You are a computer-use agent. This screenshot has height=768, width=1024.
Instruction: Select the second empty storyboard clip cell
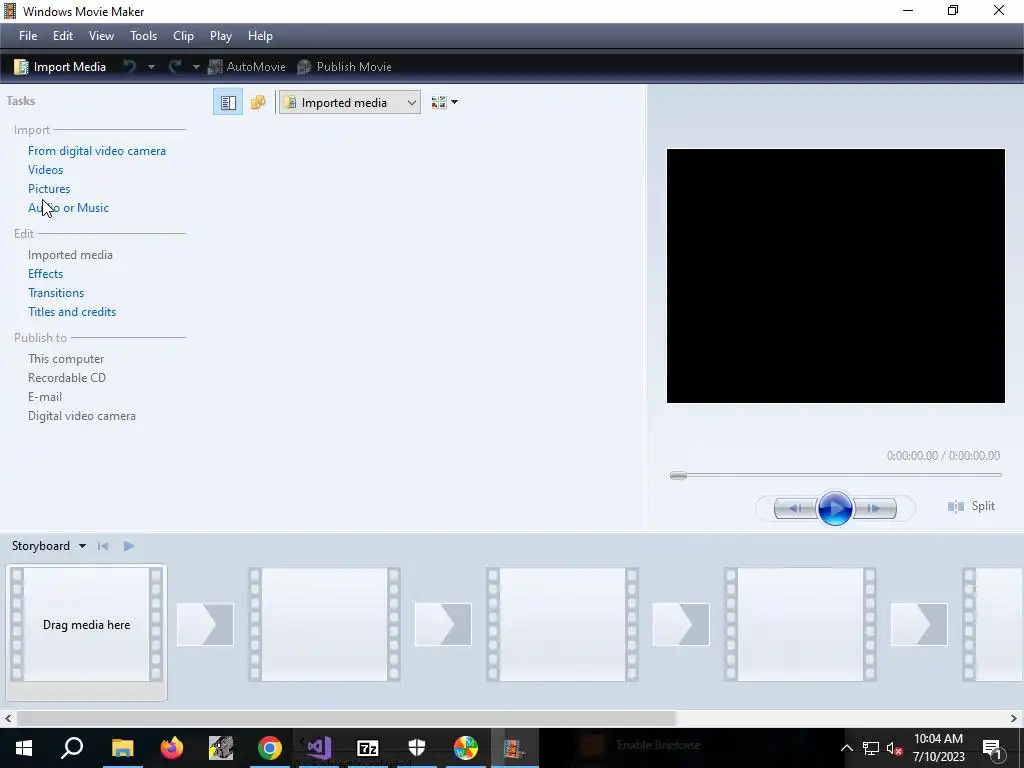click(x=325, y=625)
